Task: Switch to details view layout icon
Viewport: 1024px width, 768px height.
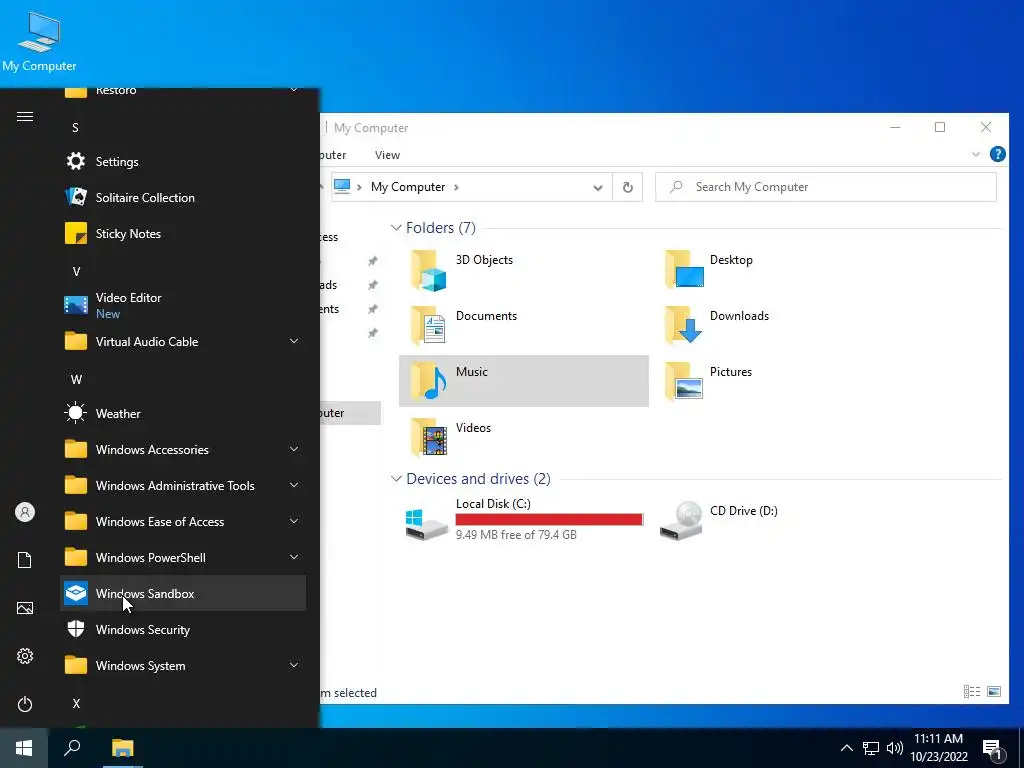Action: (972, 692)
